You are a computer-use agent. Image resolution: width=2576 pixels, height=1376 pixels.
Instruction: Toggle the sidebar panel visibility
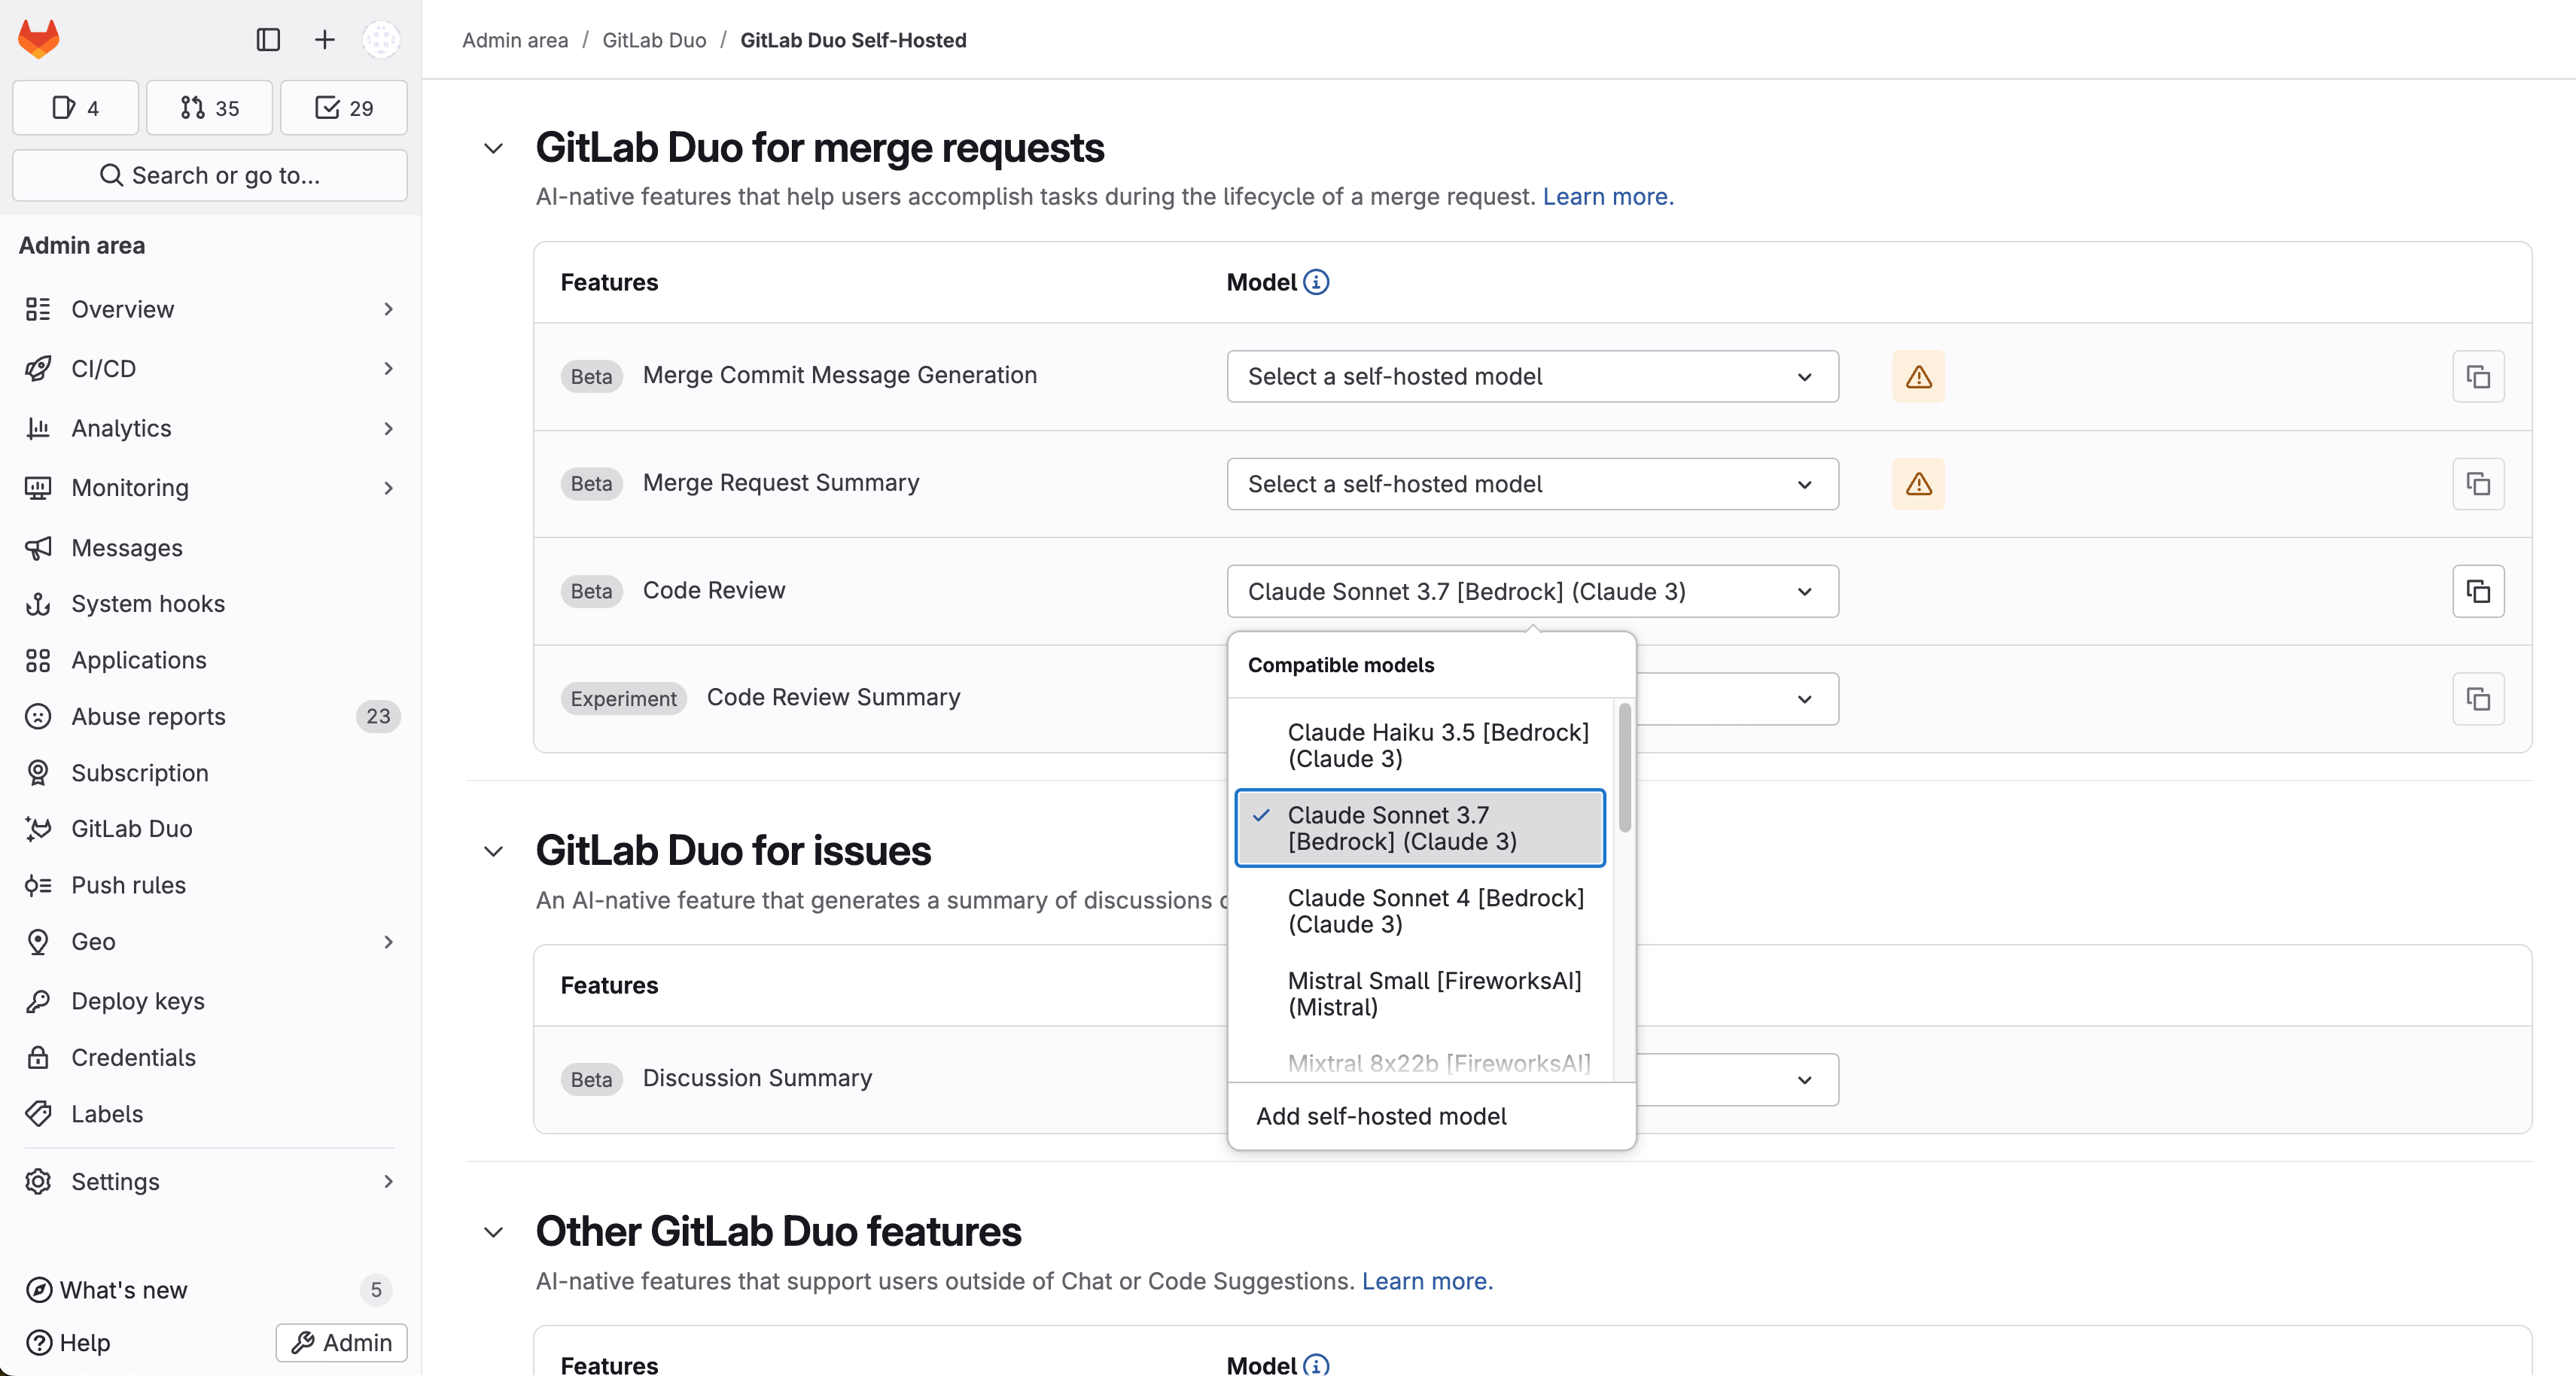coord(267,40)
